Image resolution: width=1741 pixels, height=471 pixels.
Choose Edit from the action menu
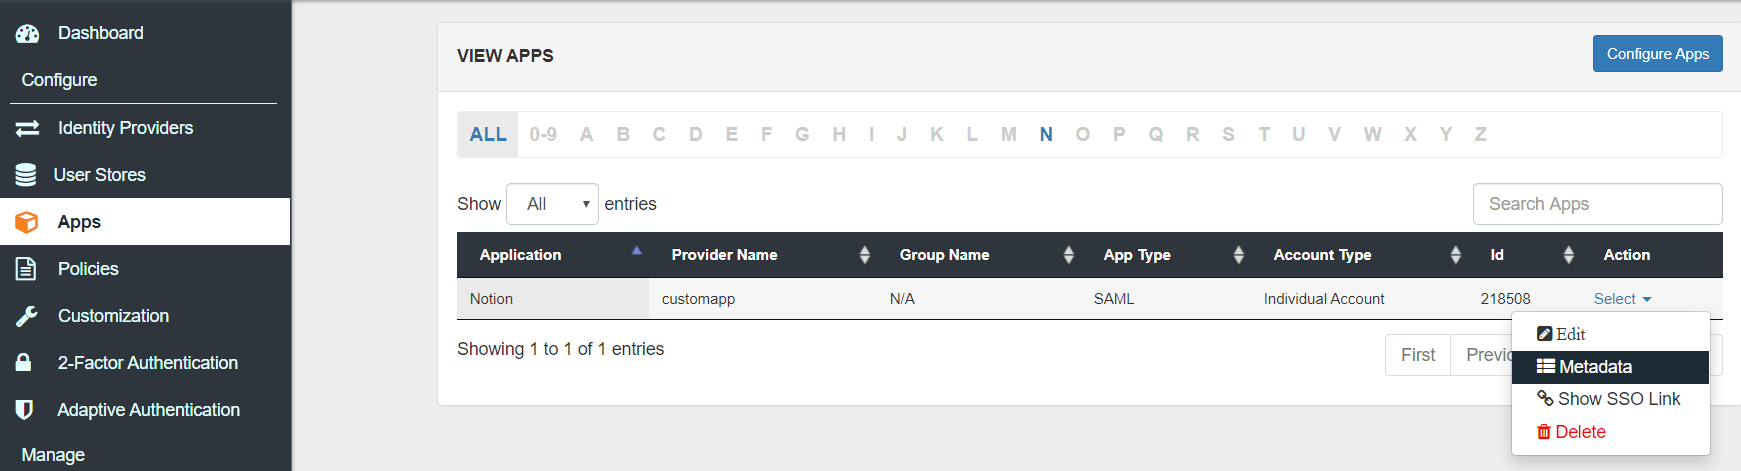point(1610,334)
